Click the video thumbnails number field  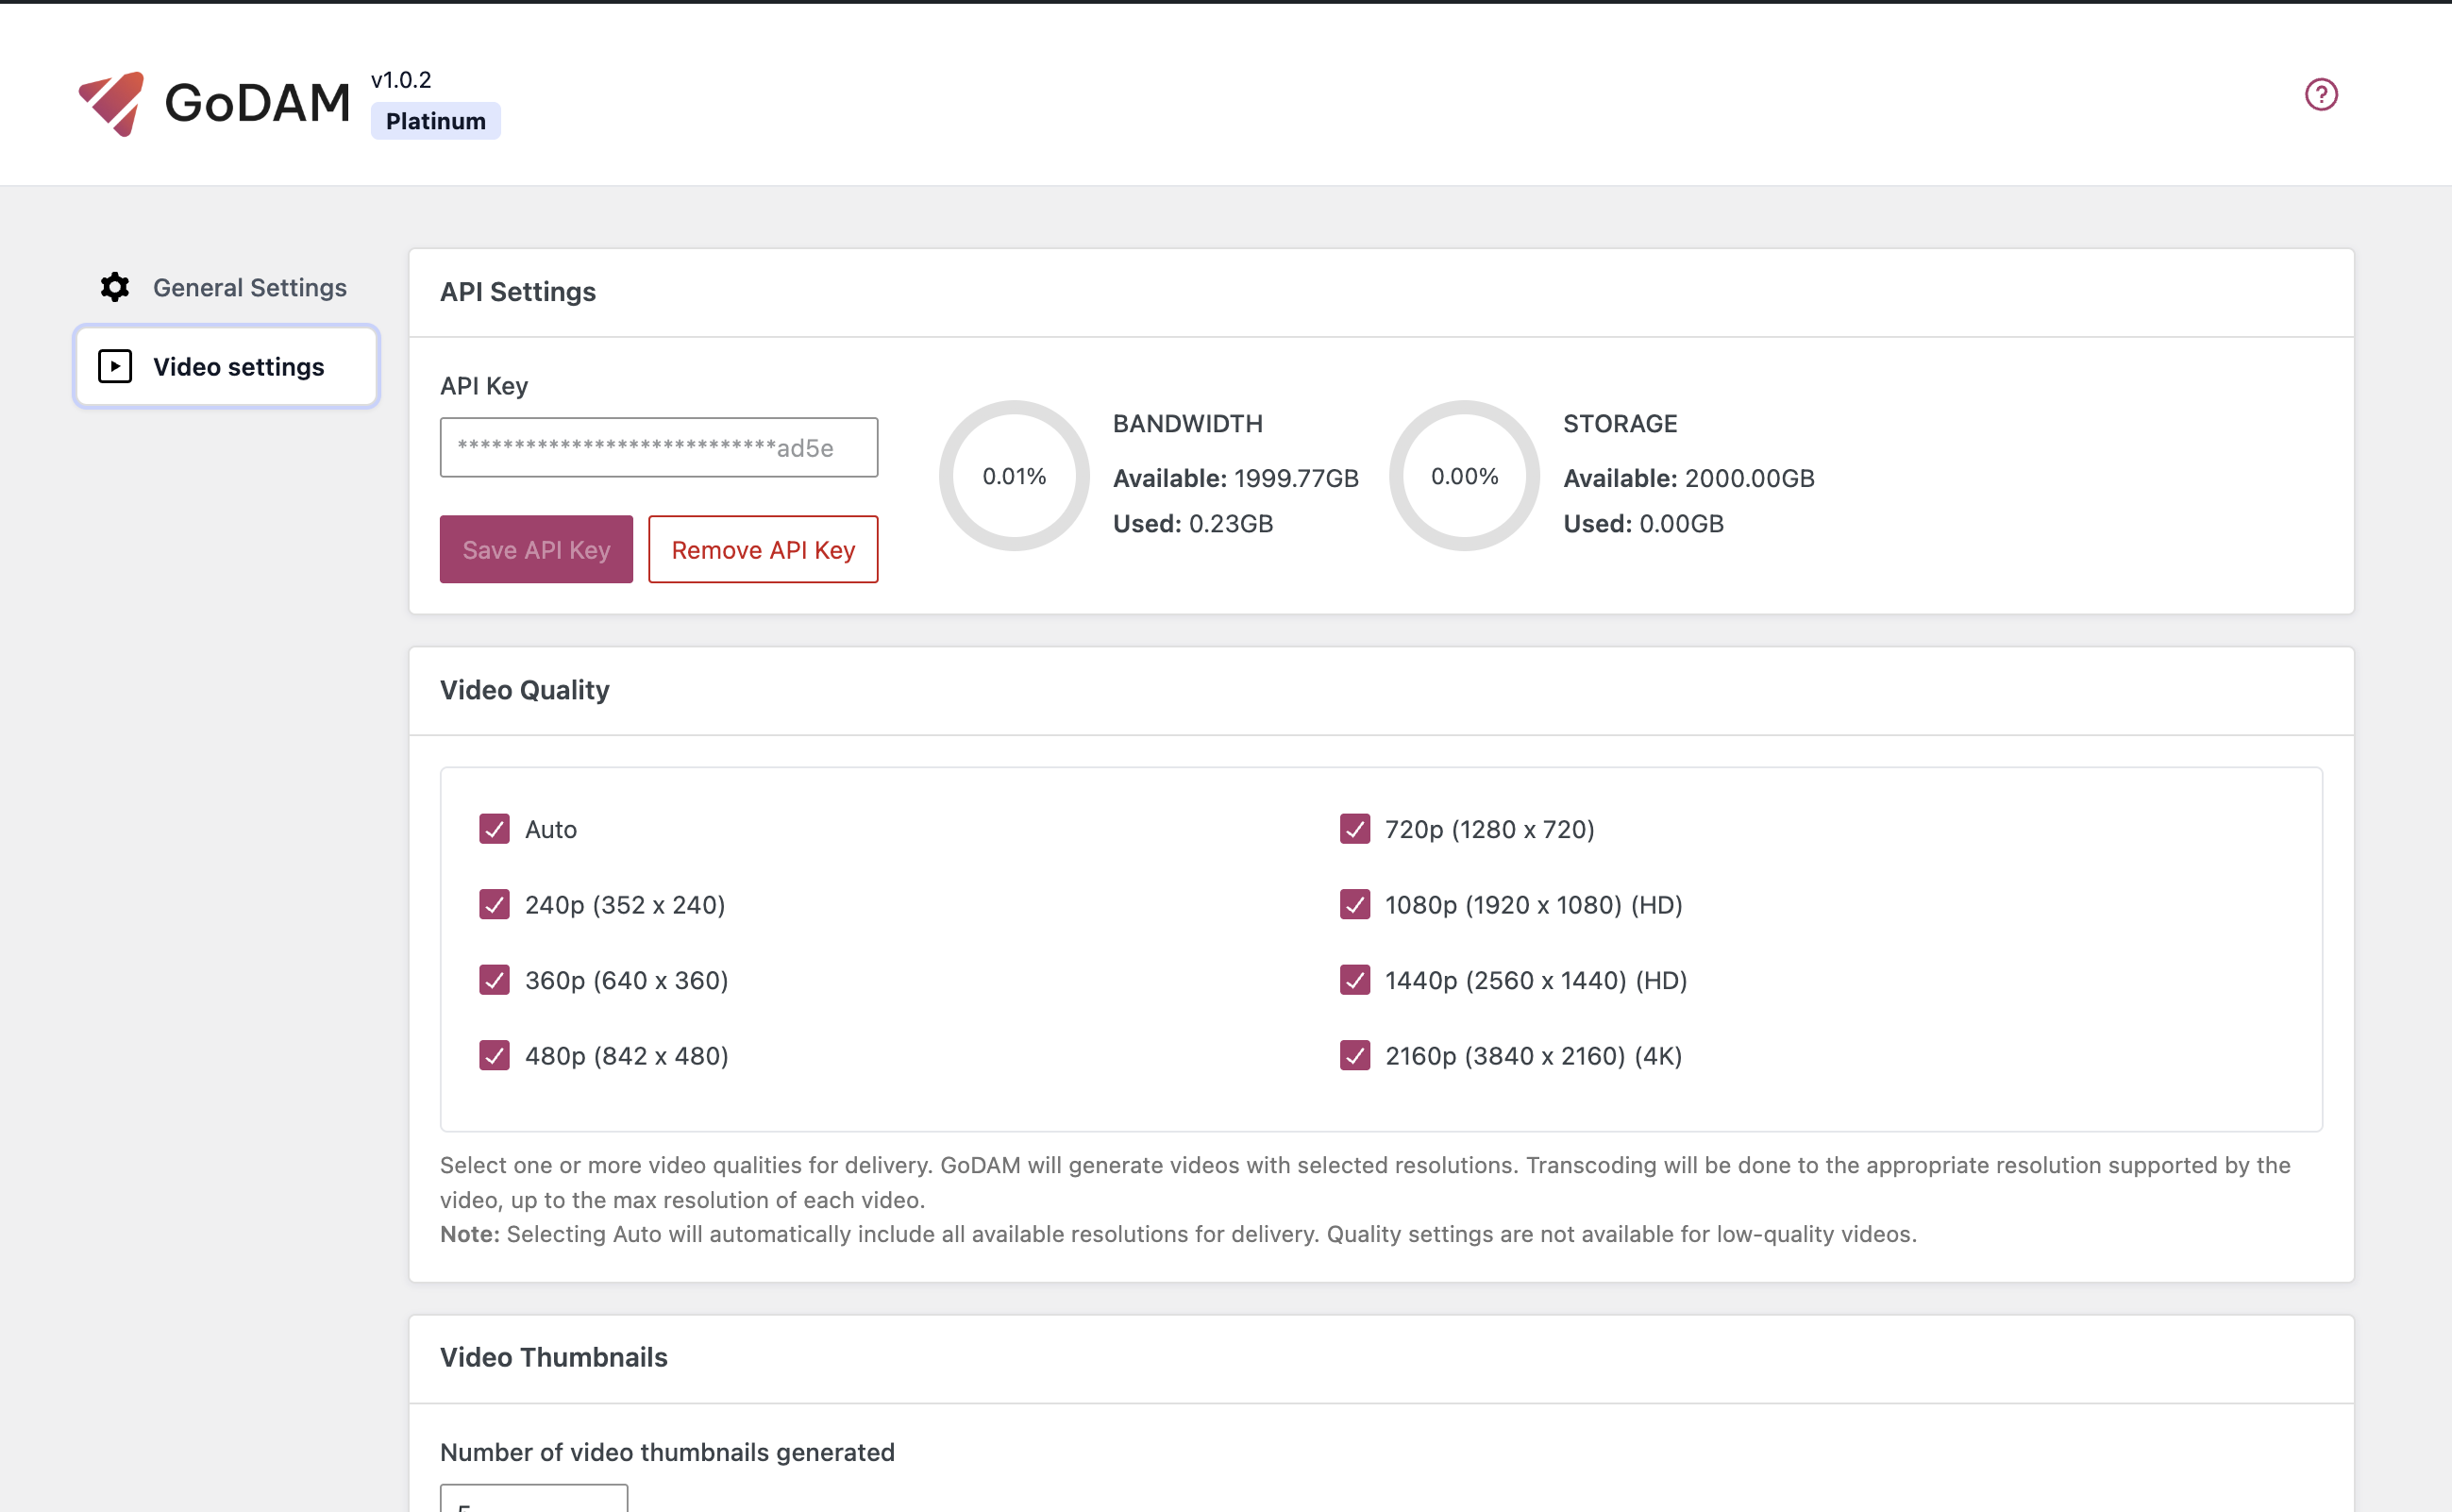tap(533, 1499)
